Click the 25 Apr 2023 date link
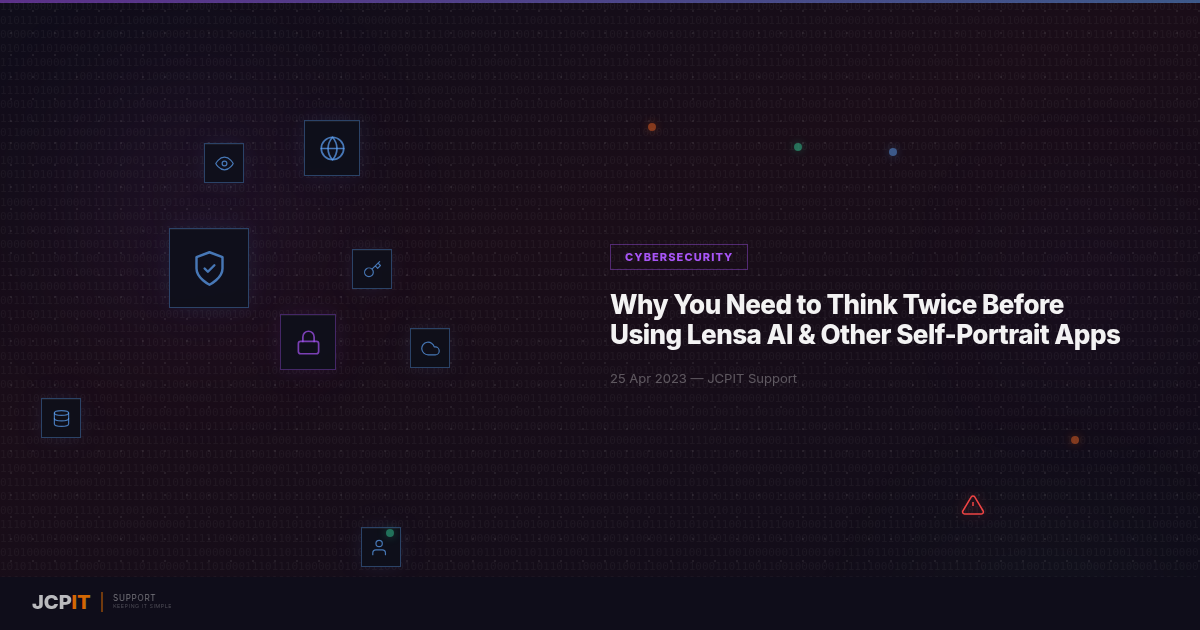This screenshot has height=630, width=1200. [648, 378]
